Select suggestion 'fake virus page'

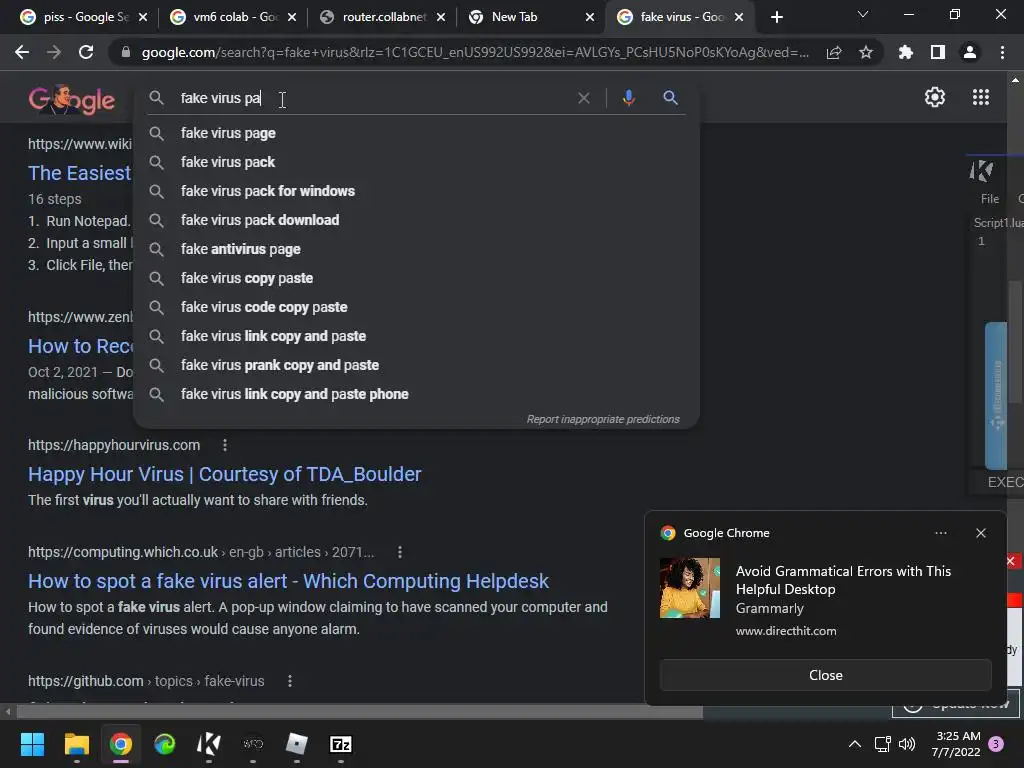coord(417,133)
